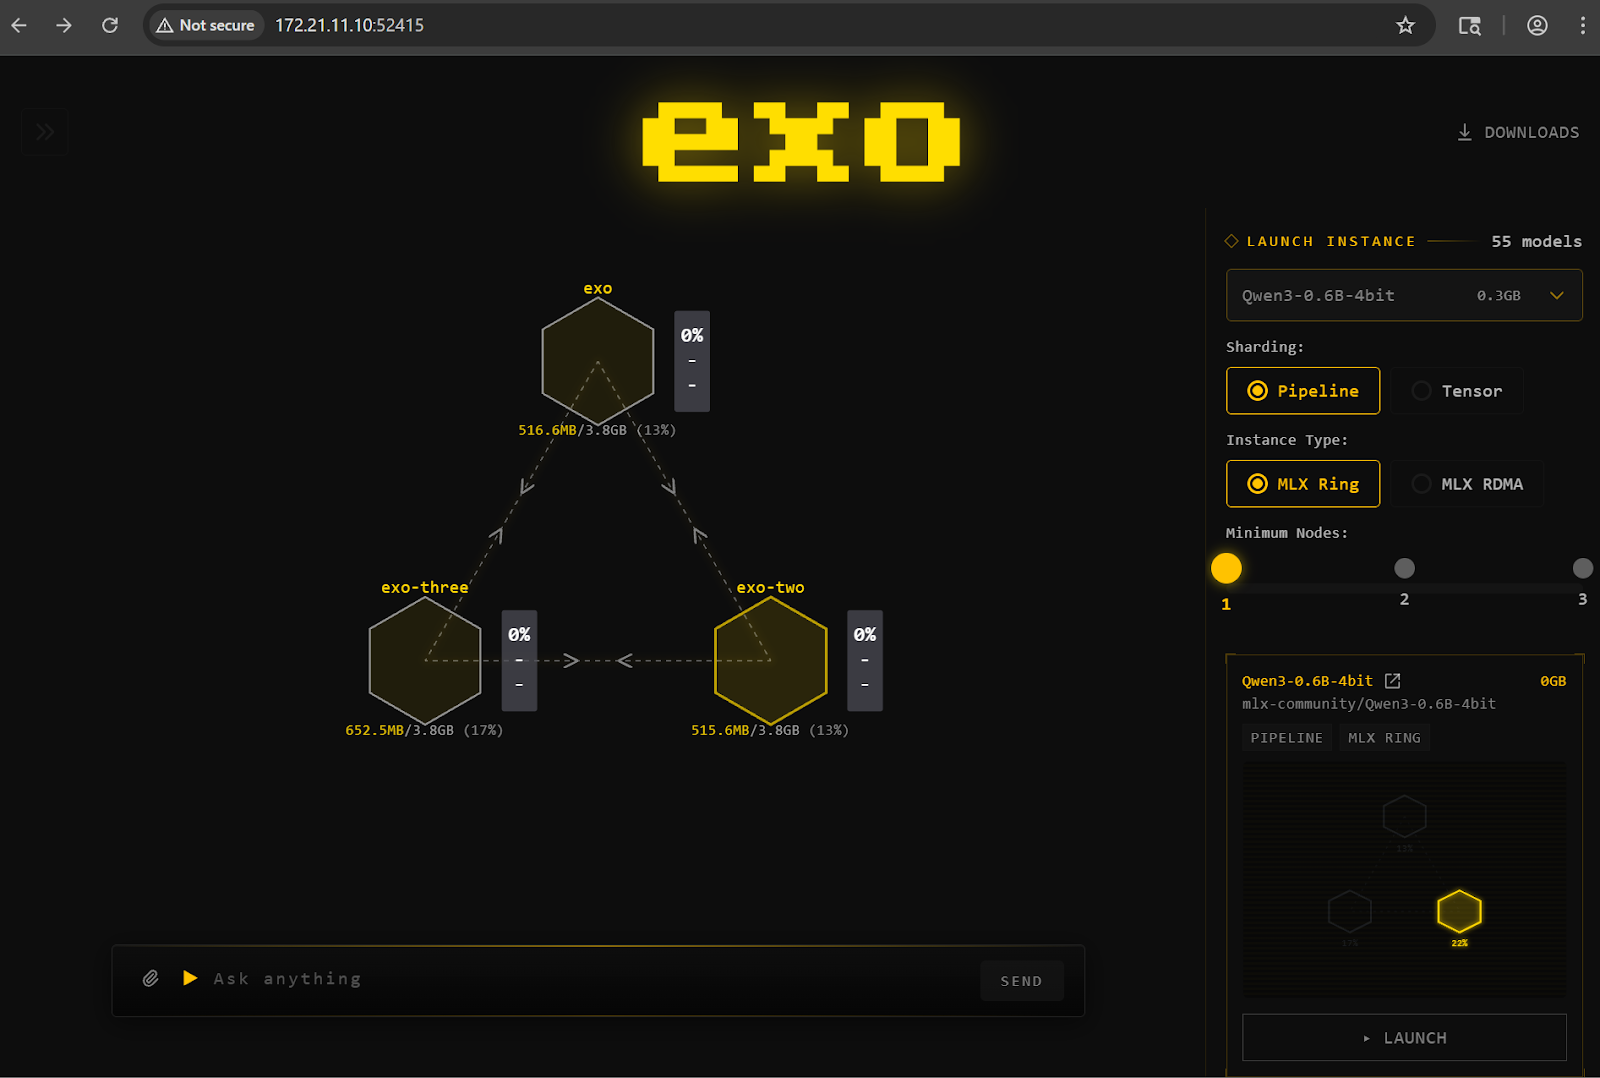Open the tab search icon in the toolbar
The width and height of the screenshot is (1600, 1078).
(1469, 25)
